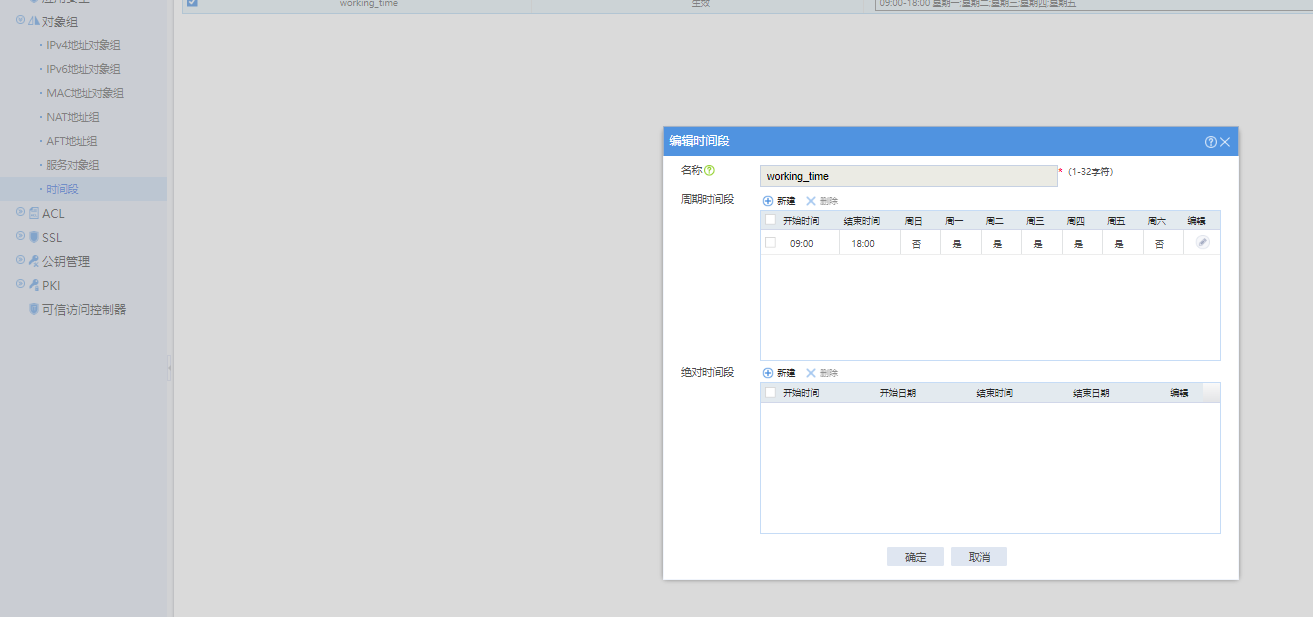This screenshot has width=1313, height=617.
Task: Toggle select-all checkbox in 周期时间段 table header
Action: pos(770,220)
